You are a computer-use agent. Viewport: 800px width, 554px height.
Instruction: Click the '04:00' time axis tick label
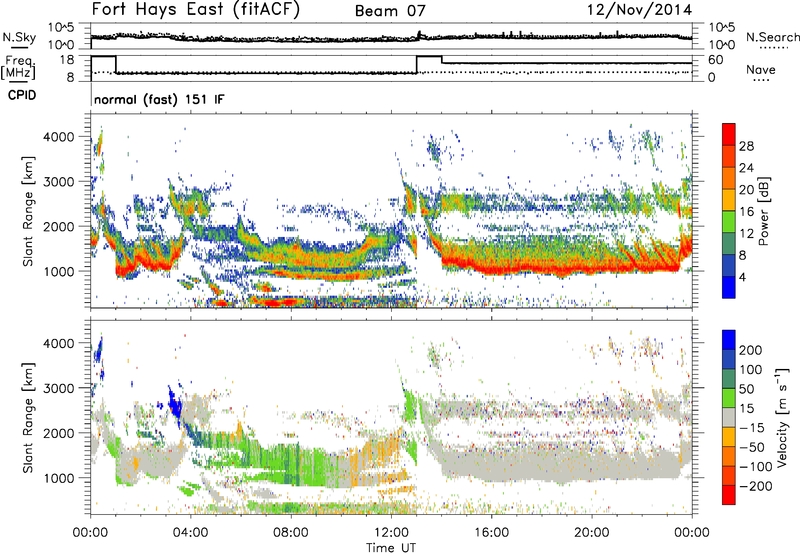click(x=191, y=533)
